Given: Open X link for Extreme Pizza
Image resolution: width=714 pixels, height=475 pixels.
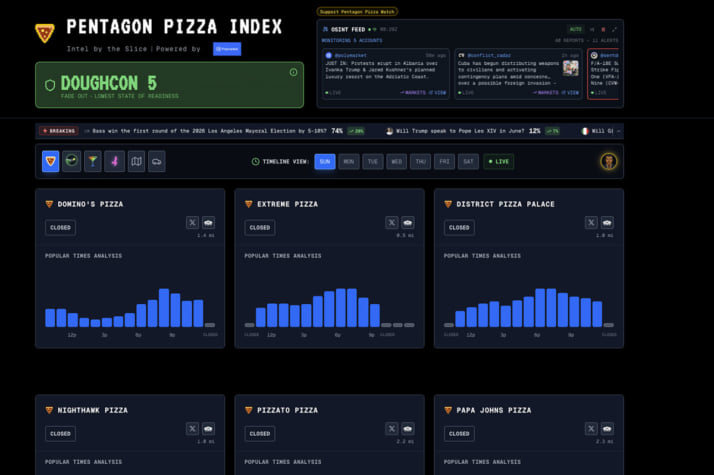Looking at the screenshot, I should (x=392, y=222).
